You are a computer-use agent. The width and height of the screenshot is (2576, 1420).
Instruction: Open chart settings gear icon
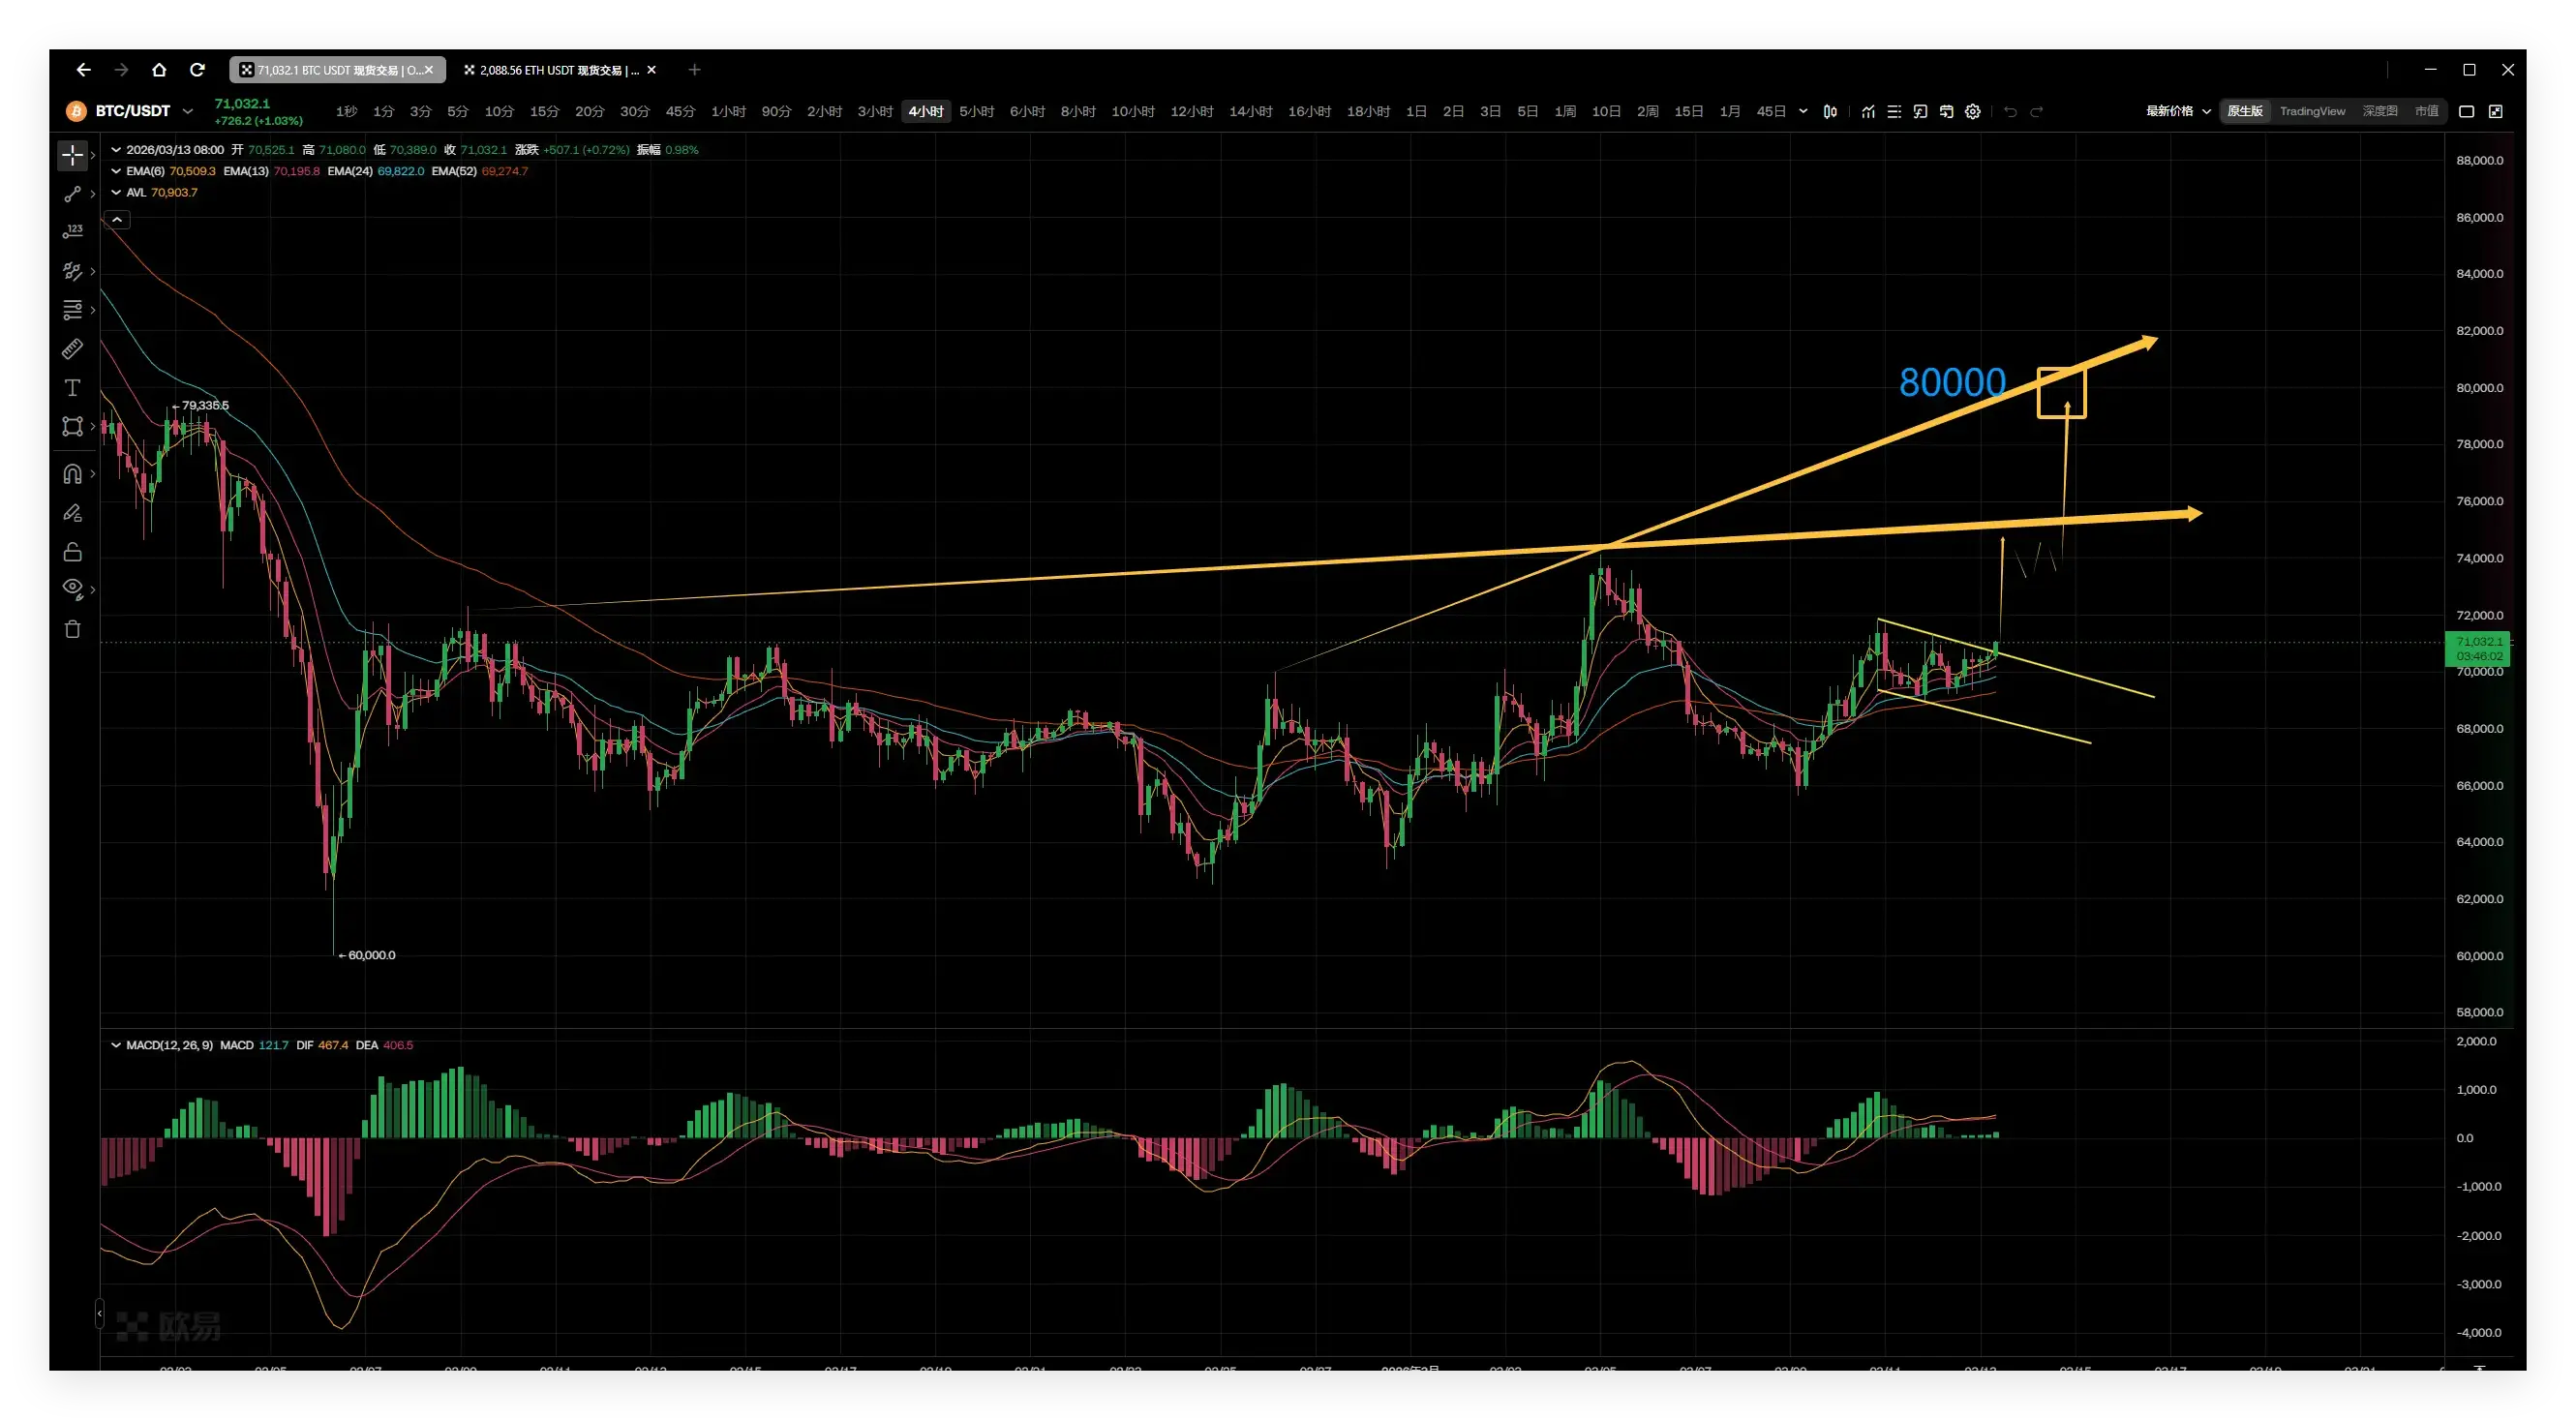coord(1972,112)
